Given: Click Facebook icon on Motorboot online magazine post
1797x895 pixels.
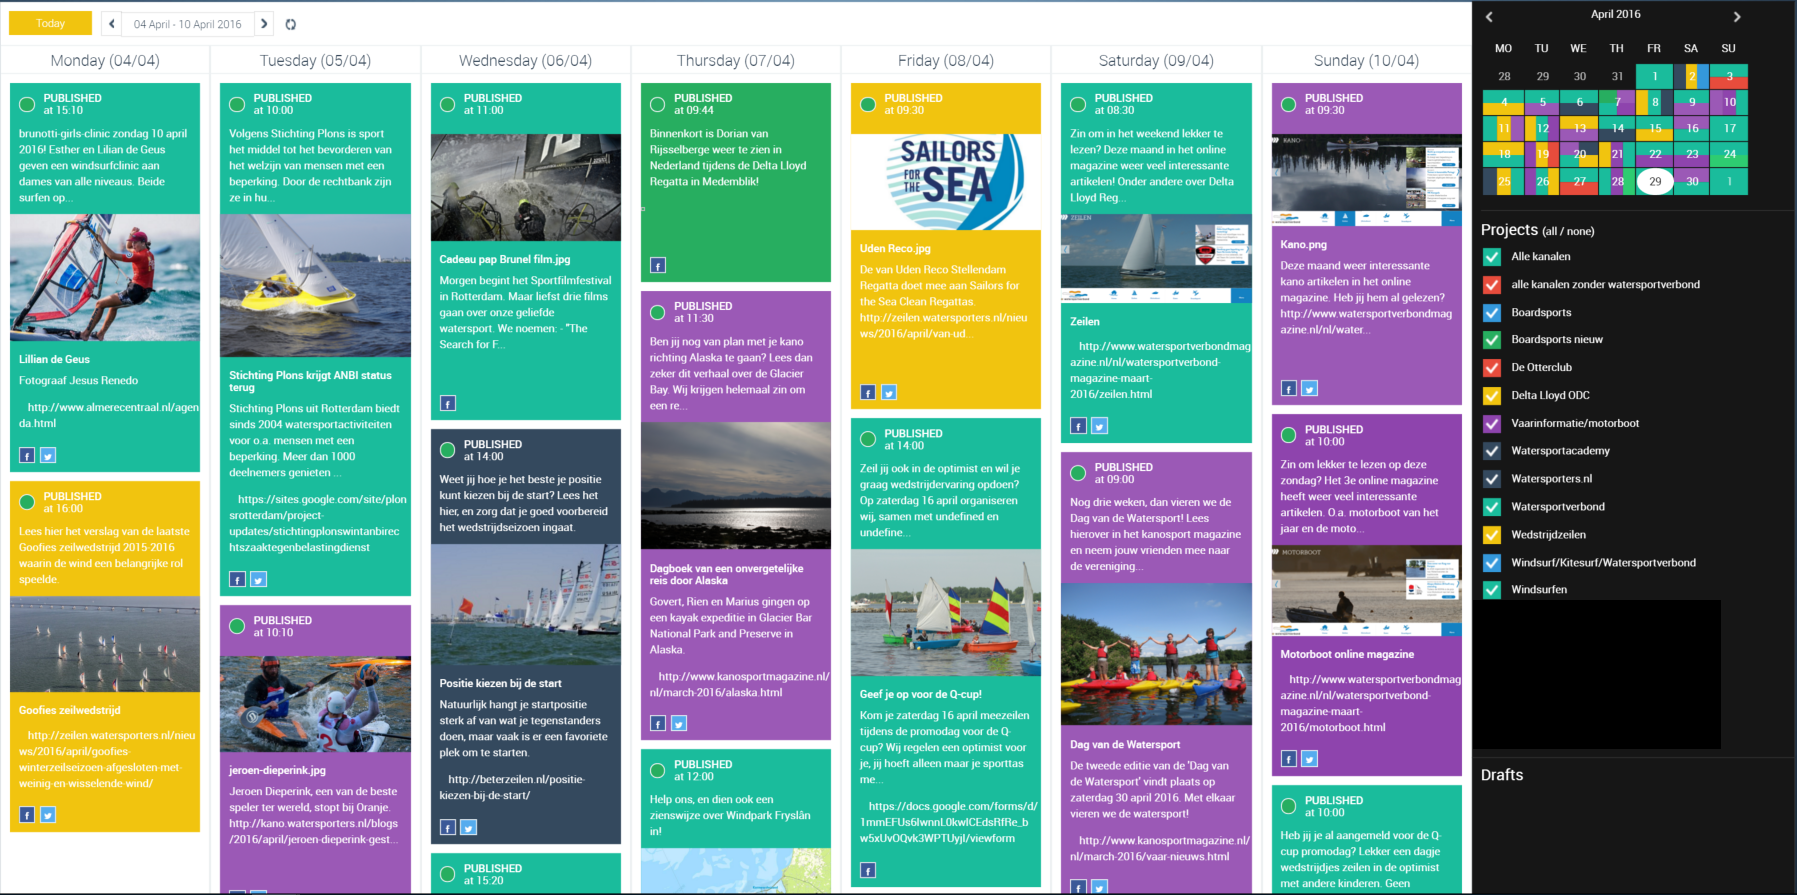Looking at the screenshot, I should (x=1289, y=759).
